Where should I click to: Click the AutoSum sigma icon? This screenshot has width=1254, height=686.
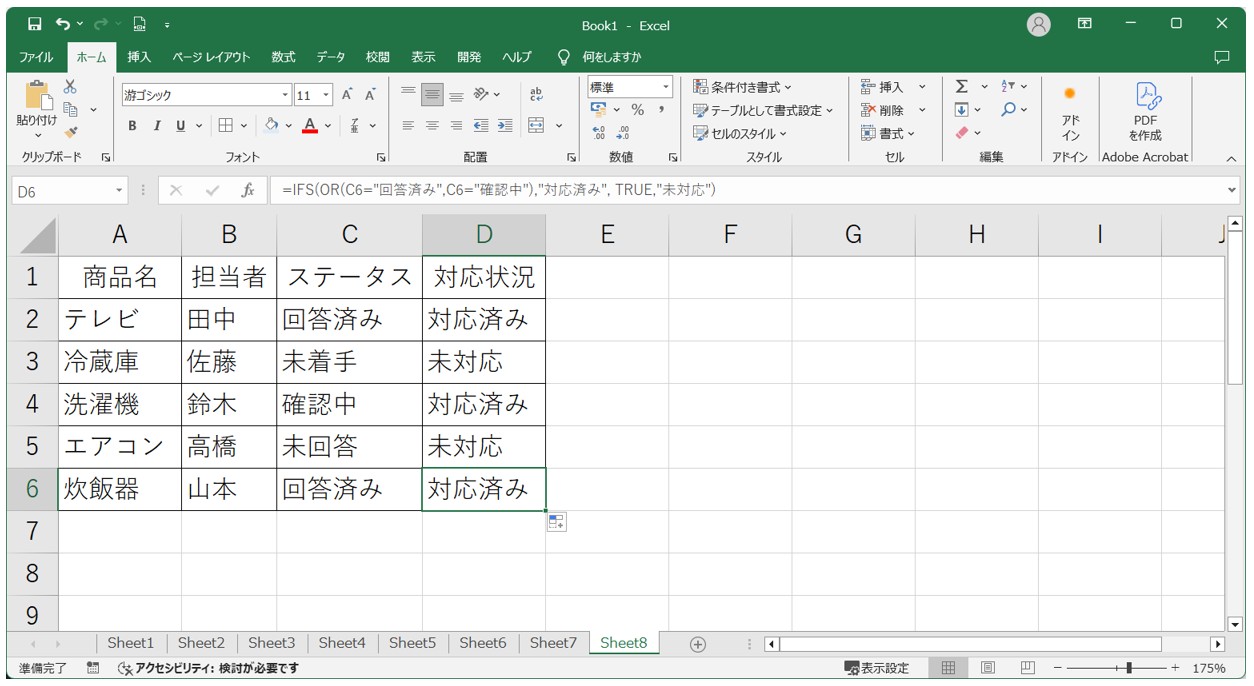point(961,87)
